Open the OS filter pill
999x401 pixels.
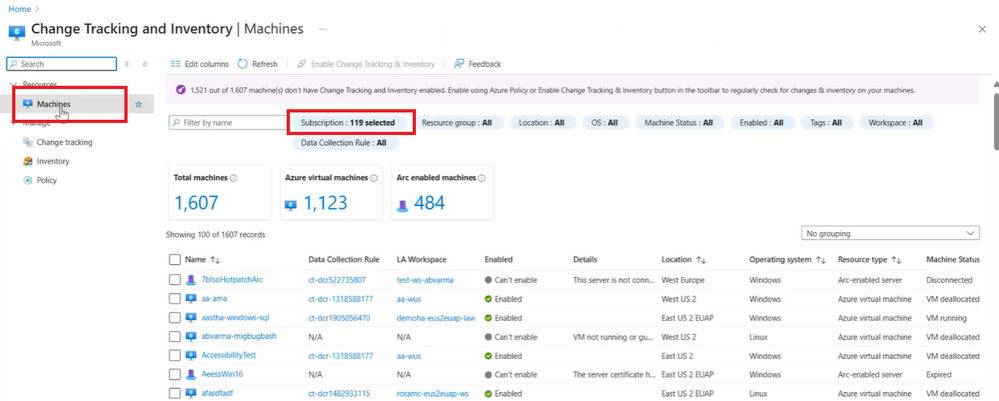[x=605, y=123]
